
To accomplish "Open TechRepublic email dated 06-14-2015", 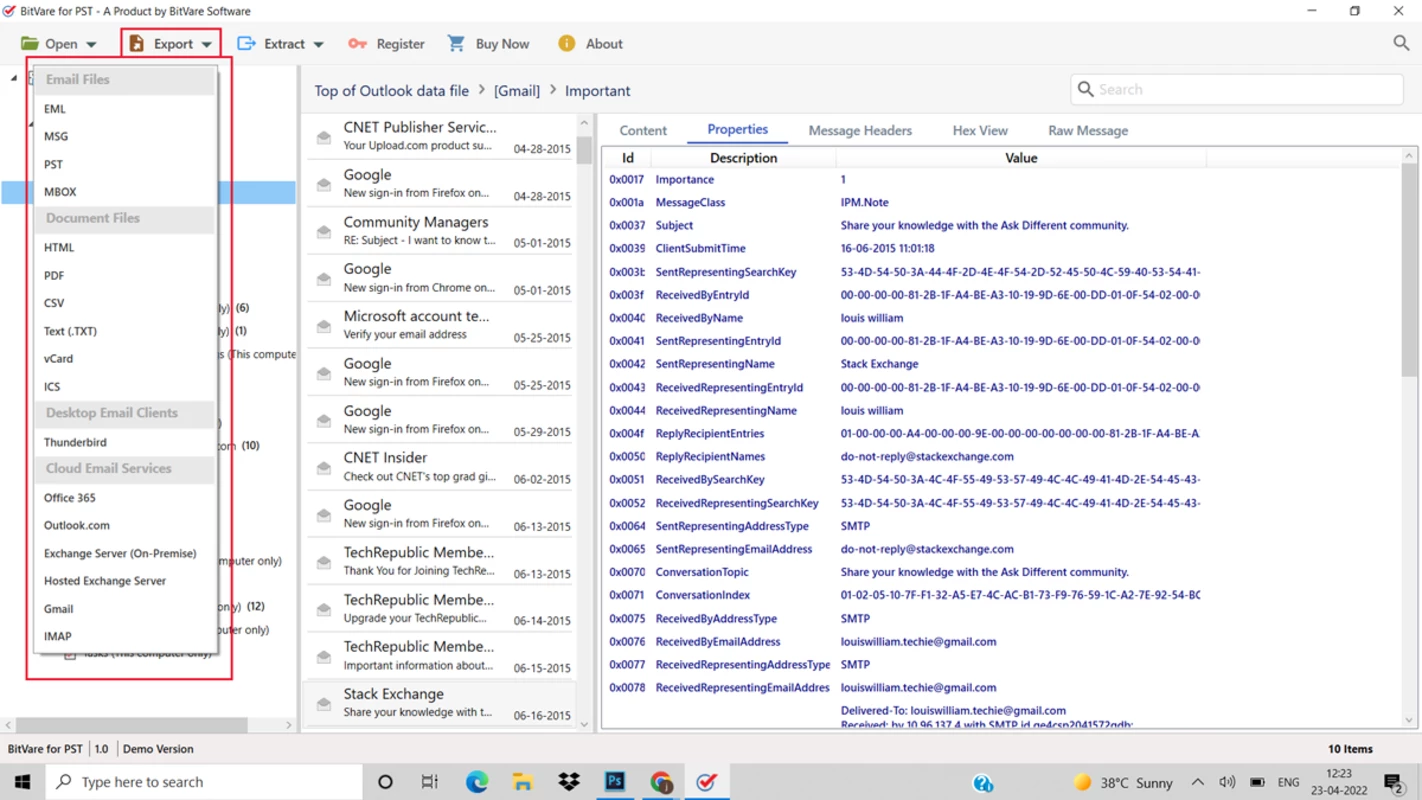I will point(440,609).
